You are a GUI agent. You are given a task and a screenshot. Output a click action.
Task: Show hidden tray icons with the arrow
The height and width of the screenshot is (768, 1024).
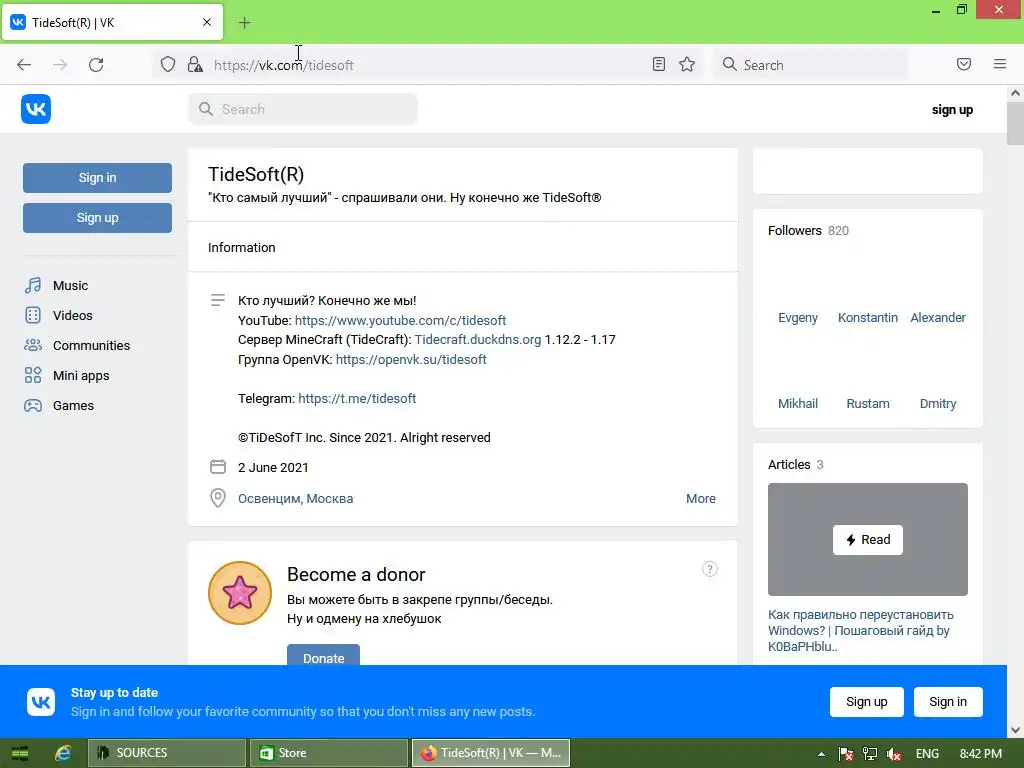[x=821, y=754]
